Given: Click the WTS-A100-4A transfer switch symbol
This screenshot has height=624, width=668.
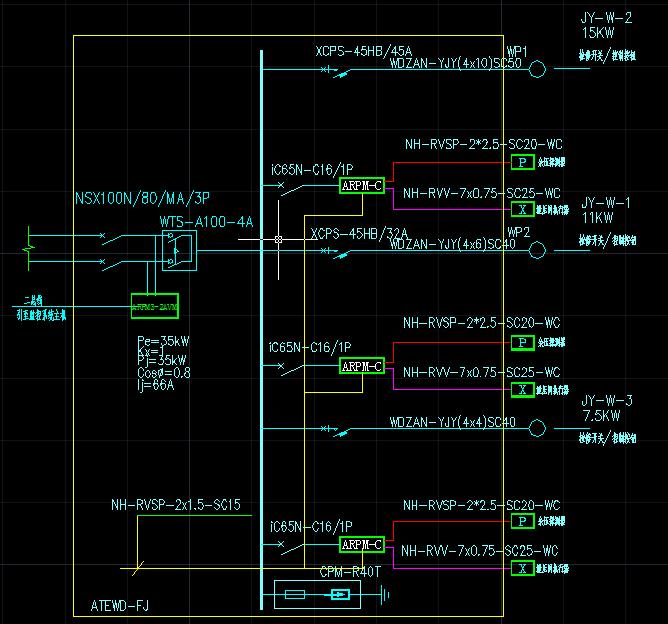Looking at the screenshot, I should [x=179, y=251].
